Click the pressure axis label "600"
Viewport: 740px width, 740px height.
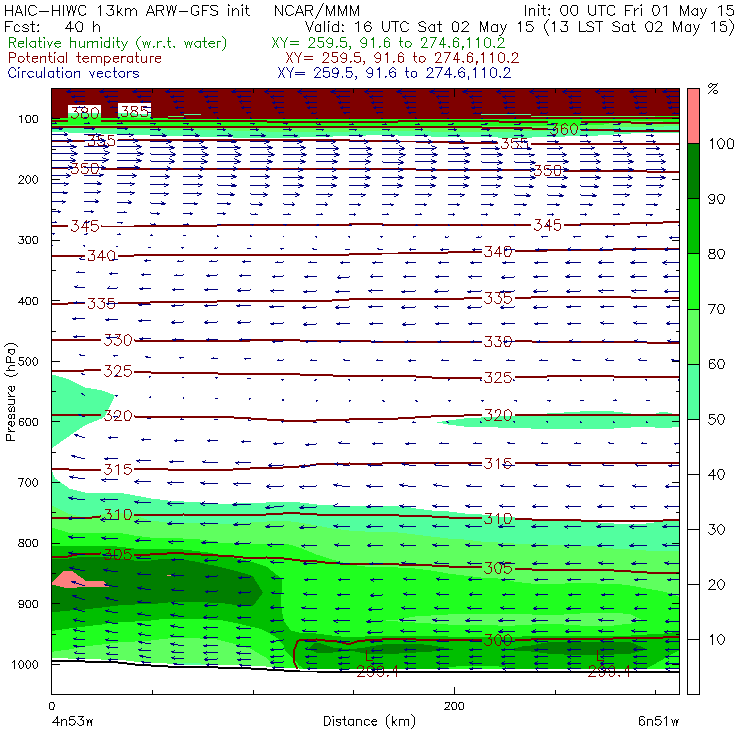tap(28, 422)
